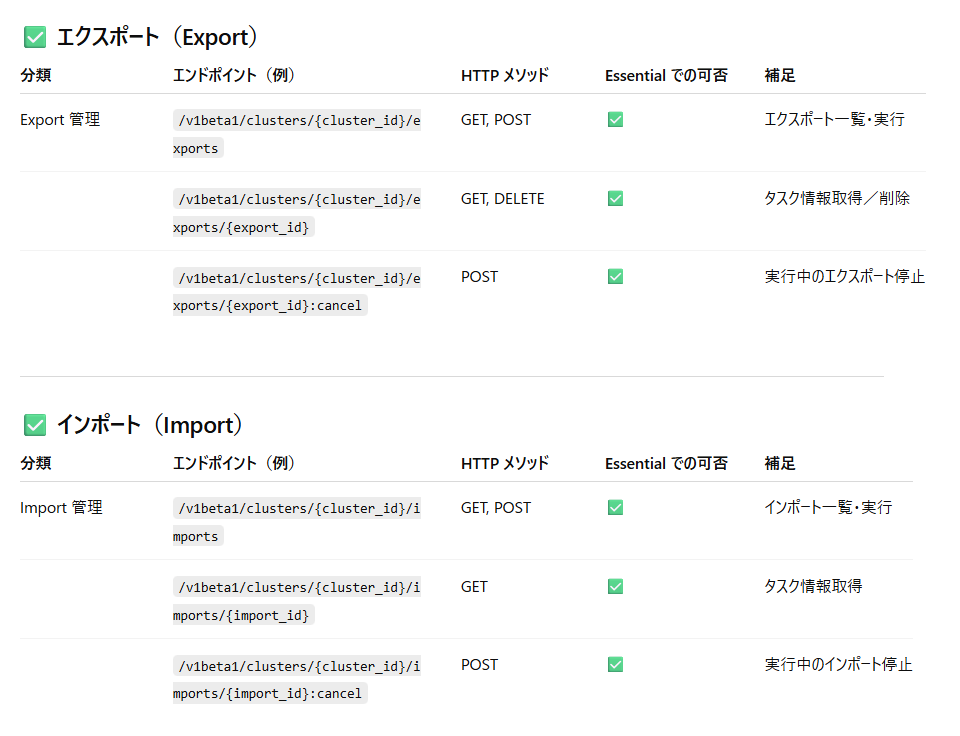Click the Export 管理 category cell

click(x=60, y=120)
